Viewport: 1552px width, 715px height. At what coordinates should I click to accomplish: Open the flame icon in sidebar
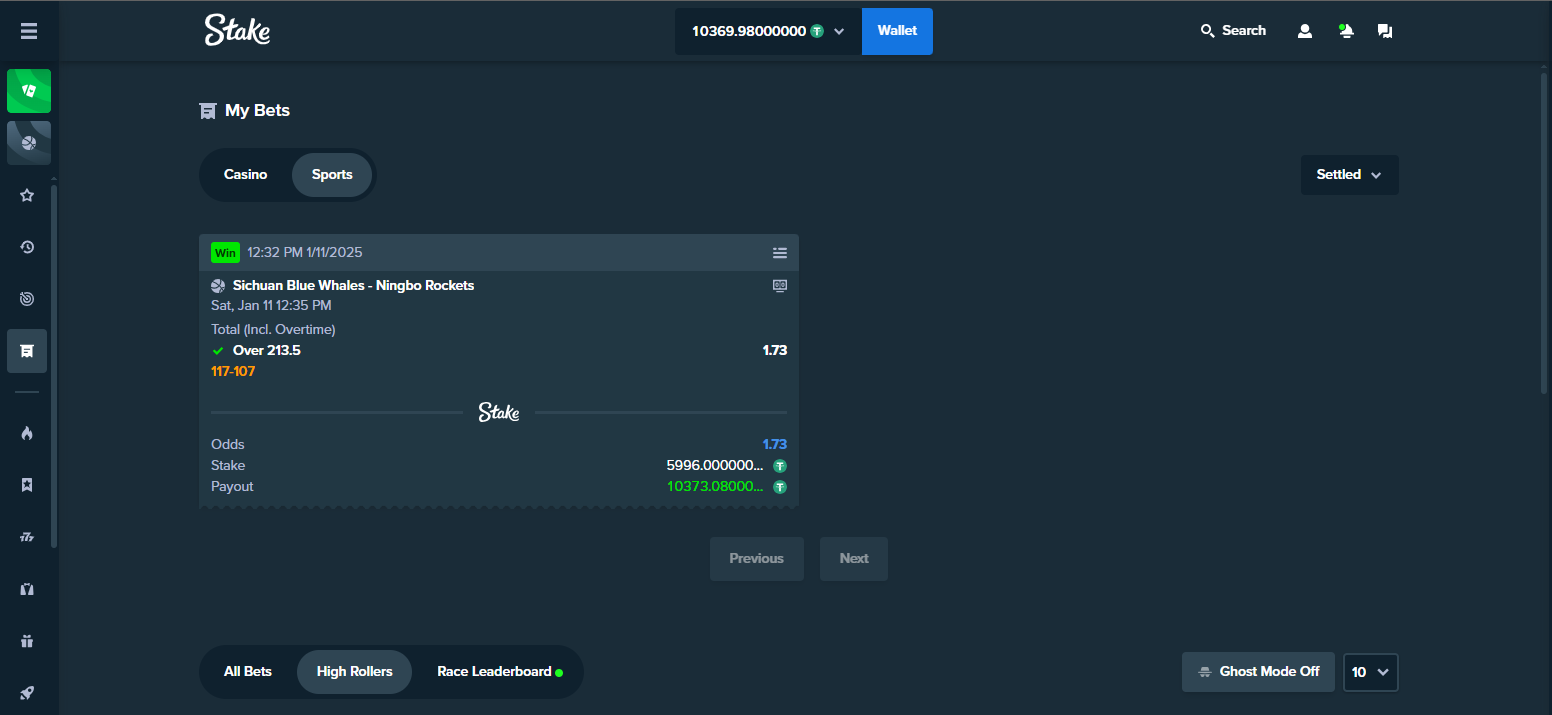28,433
